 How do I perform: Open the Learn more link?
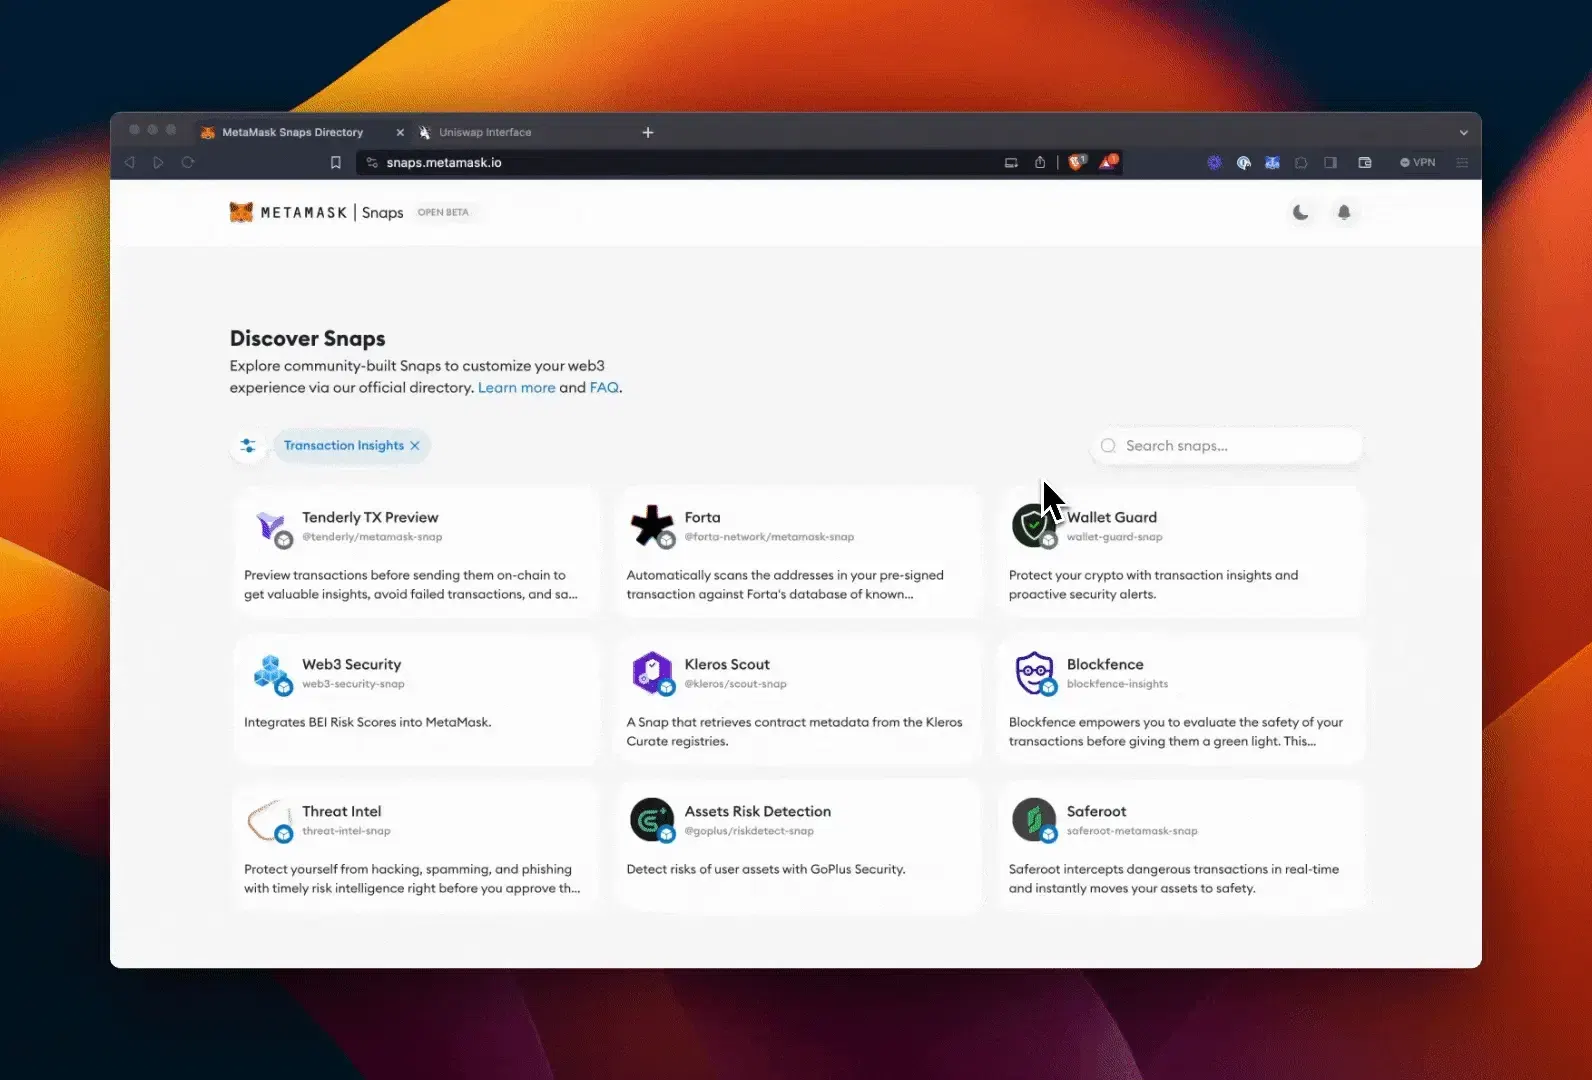516,388
